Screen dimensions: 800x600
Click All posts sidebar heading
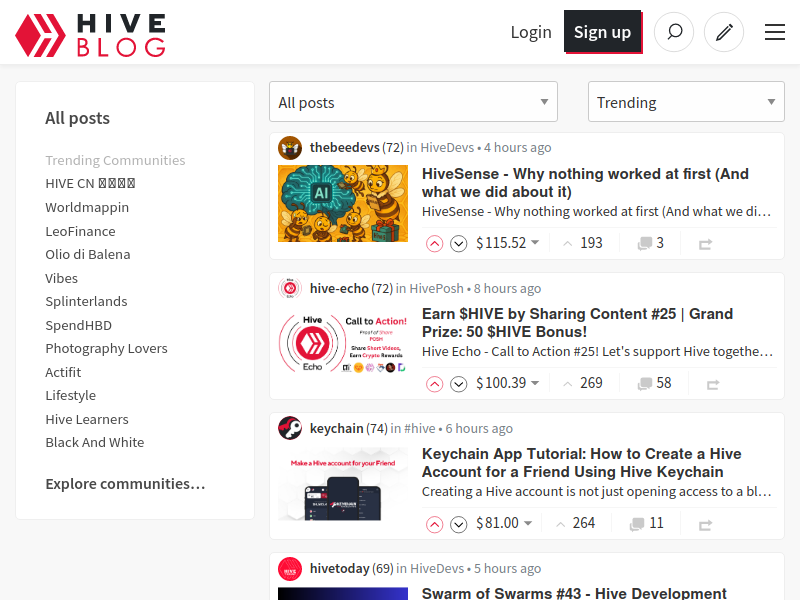(x=78, y=118)
